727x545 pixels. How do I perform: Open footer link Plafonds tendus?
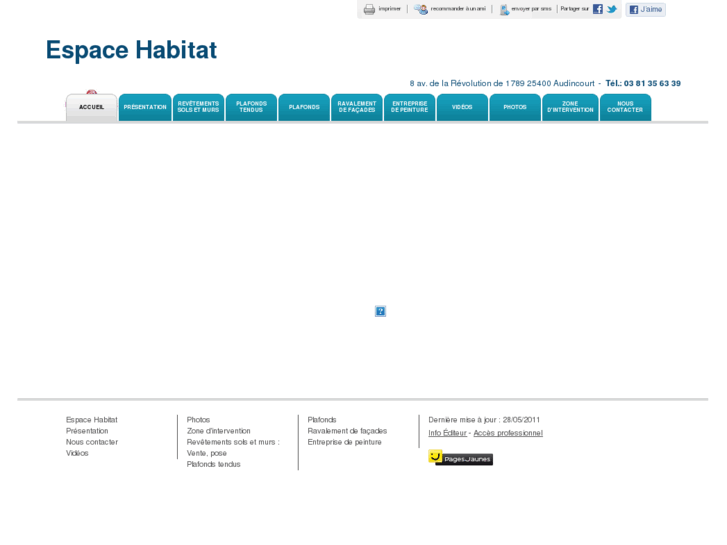point(213,464)
